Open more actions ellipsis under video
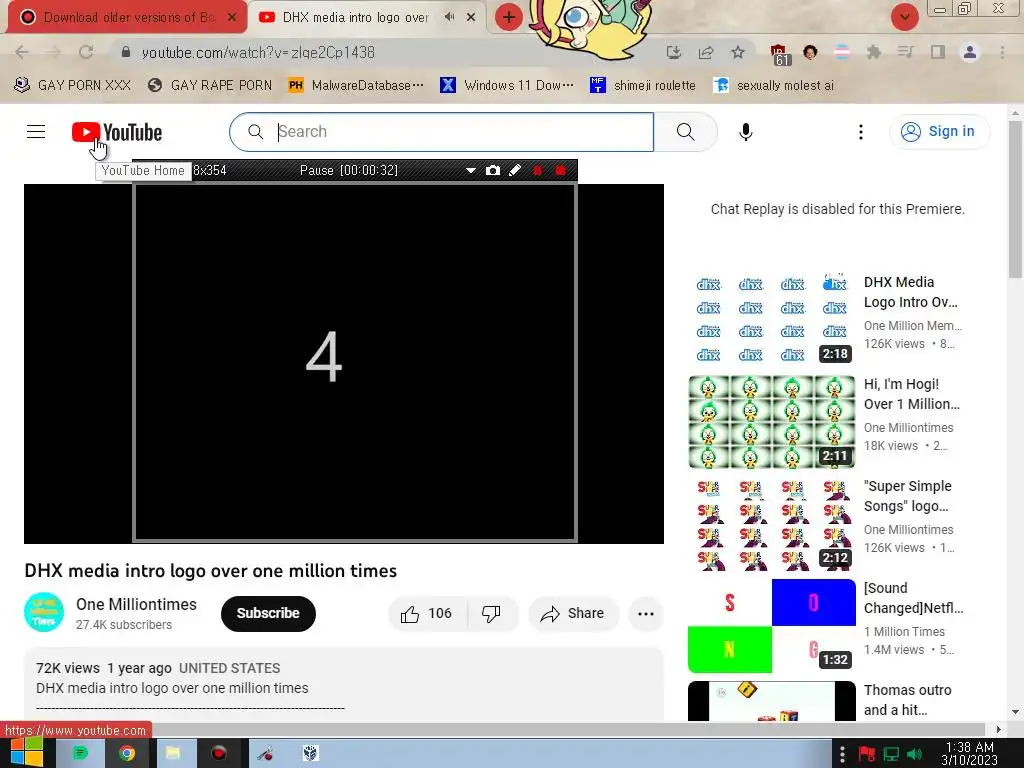This screenshot has width=1024, height=768. click(646, 613)
